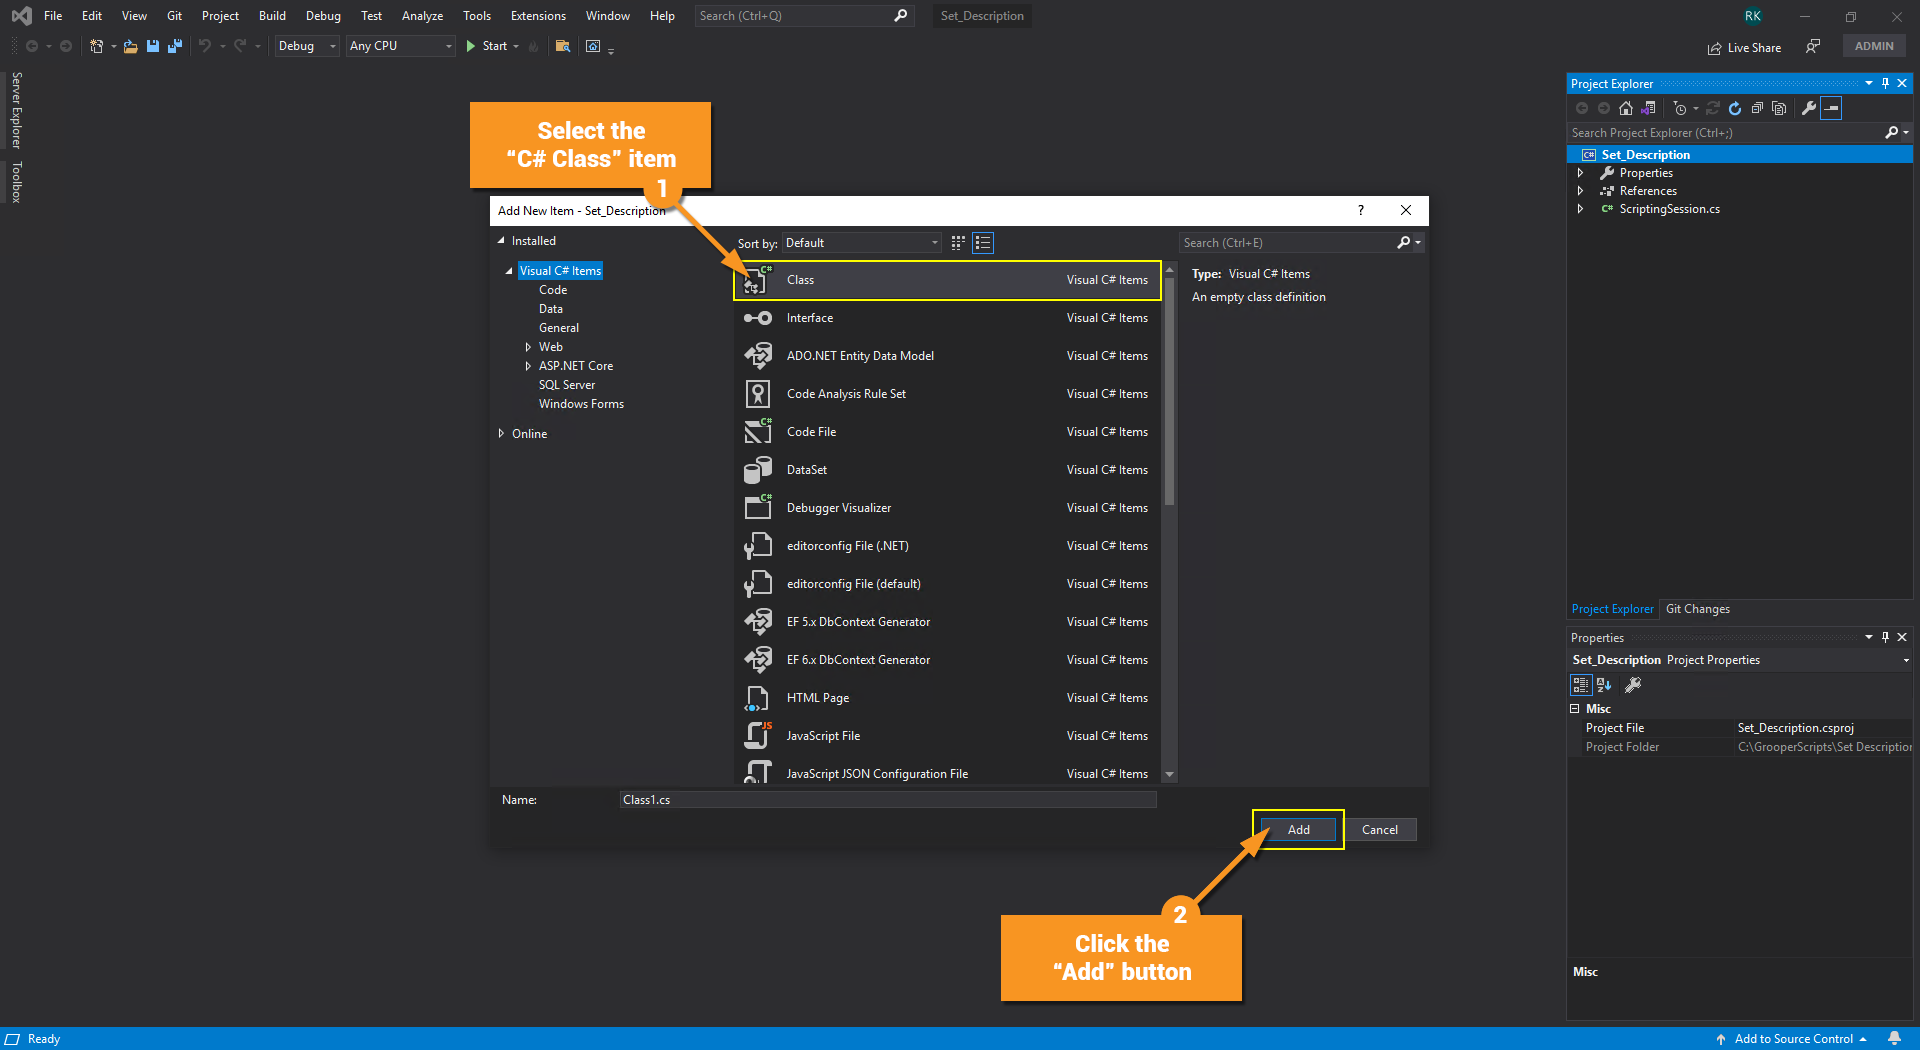The image size is (1920, 1050).
Task: Toggle Preview Selected Items in Project Explorer
Action: point(1831,108)
